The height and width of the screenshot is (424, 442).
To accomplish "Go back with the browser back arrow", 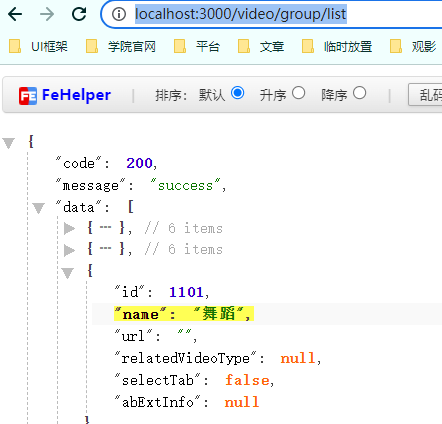I will tap(15, 14).
